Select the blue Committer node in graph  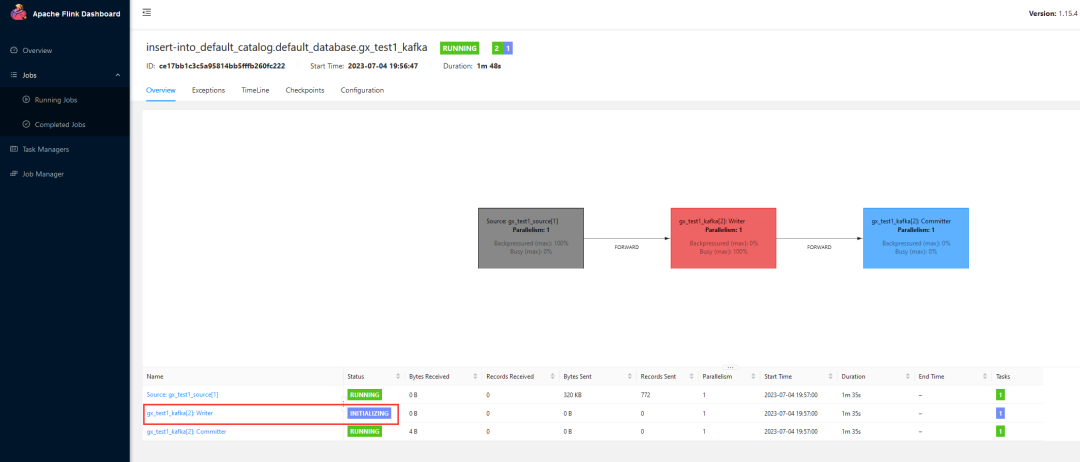click(x=916, y=238)
